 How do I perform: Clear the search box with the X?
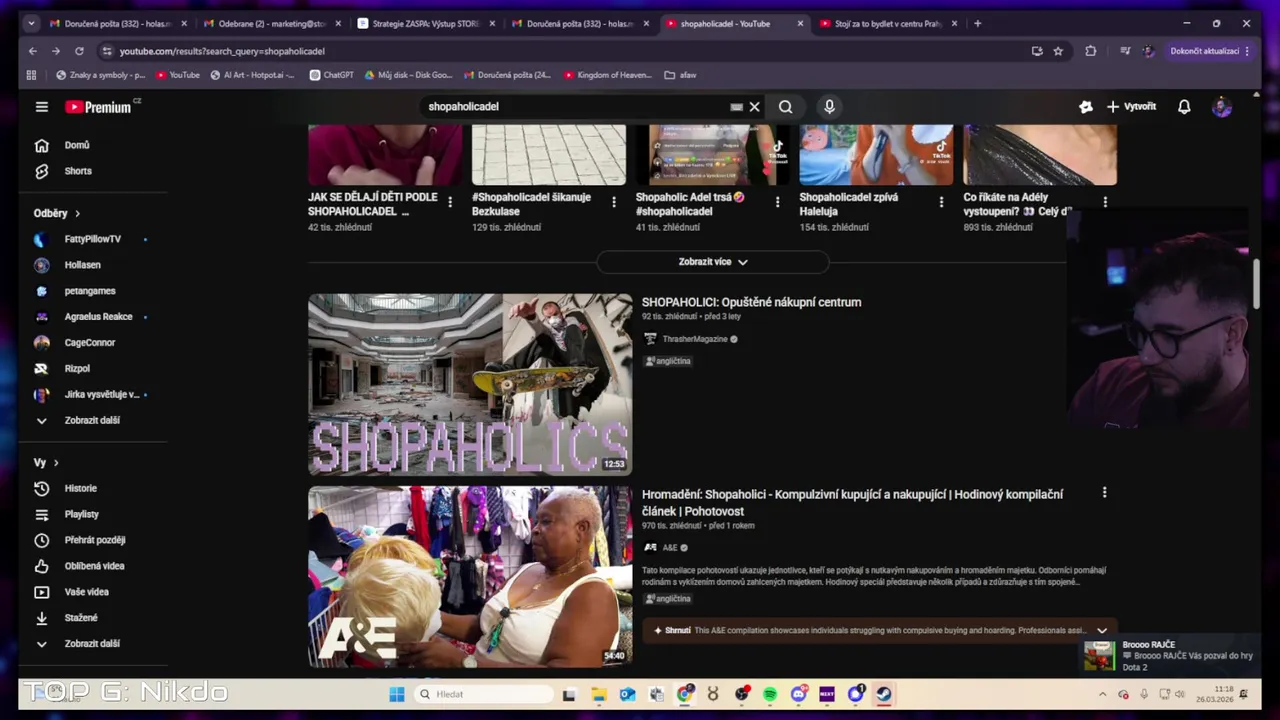click(x=755, y=107)
